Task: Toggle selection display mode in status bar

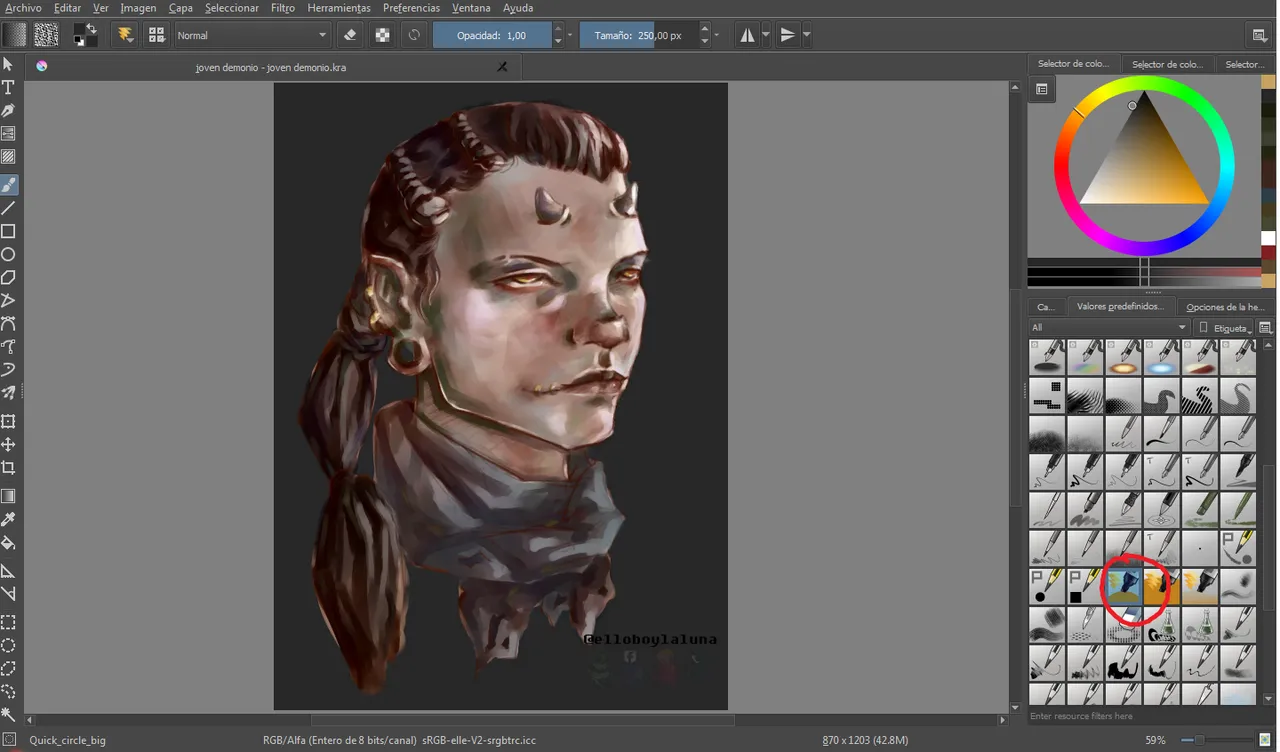Action: coord(9,740)
